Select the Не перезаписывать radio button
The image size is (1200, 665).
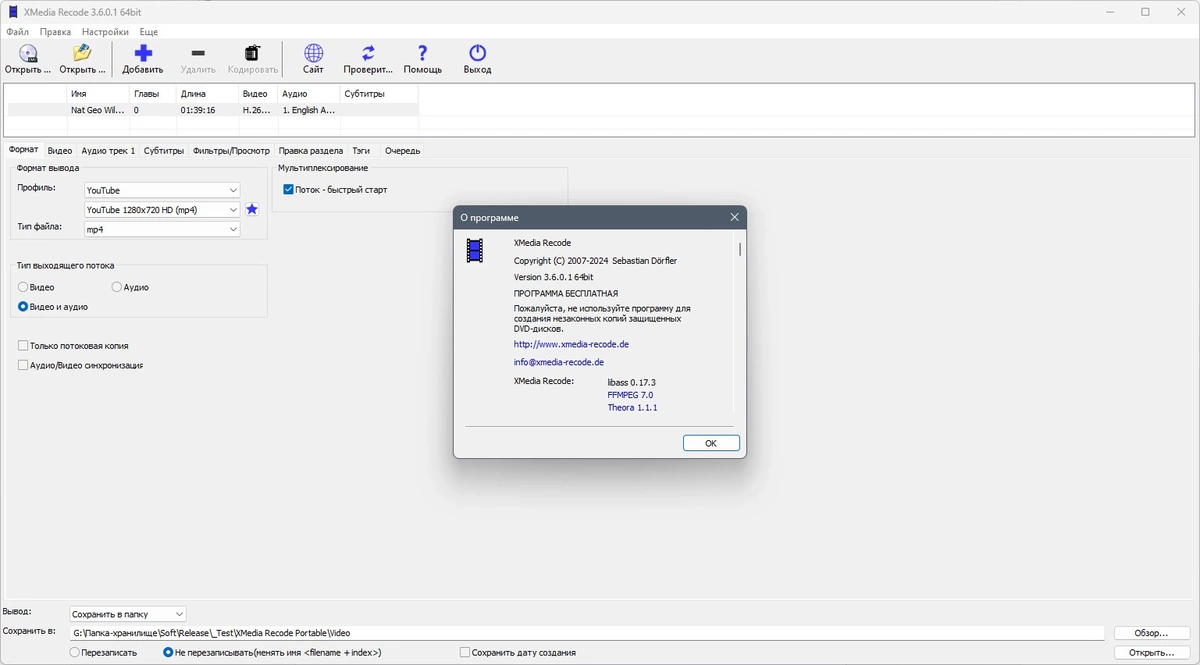pyautogui.click(x=168, y=652)
